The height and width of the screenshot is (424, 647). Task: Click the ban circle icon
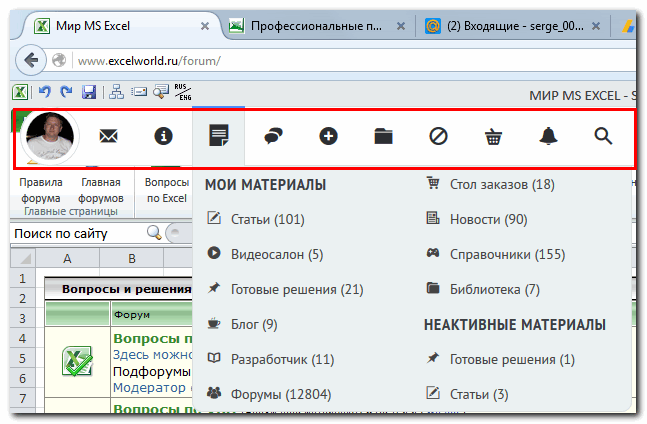pyautogui.click(x=438, y=136)
